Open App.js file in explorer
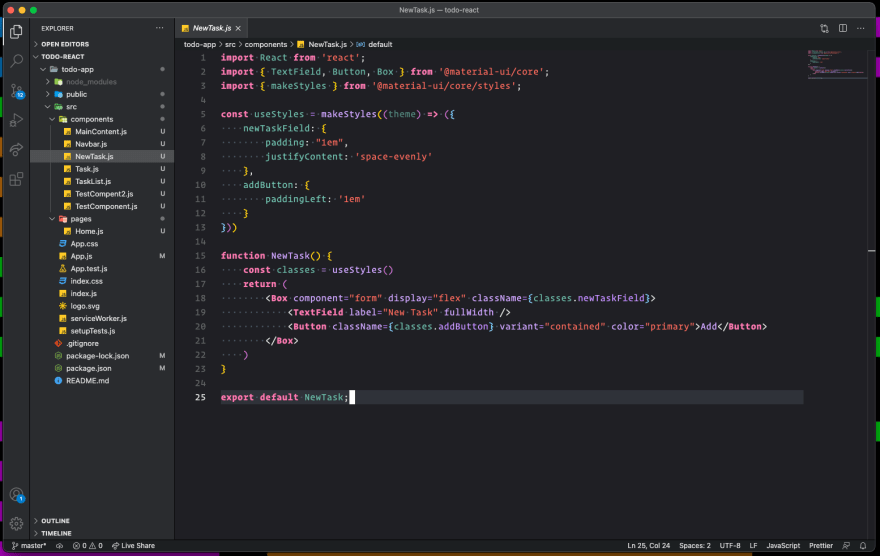The width and height of the screenshot is (880, 556). (102, 256)
